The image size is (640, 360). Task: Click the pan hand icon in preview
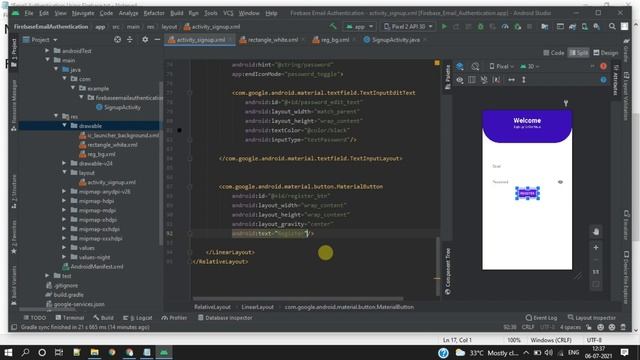(596, 232)
